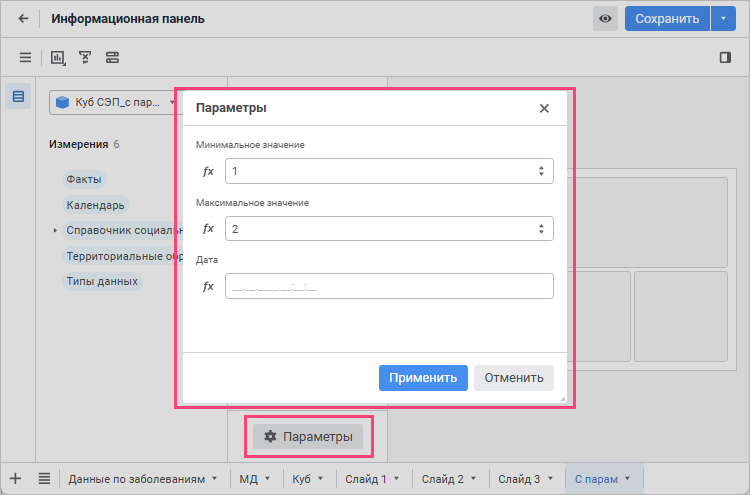
Task: Toggle the right side panel icon
Action: coord(725,57)
